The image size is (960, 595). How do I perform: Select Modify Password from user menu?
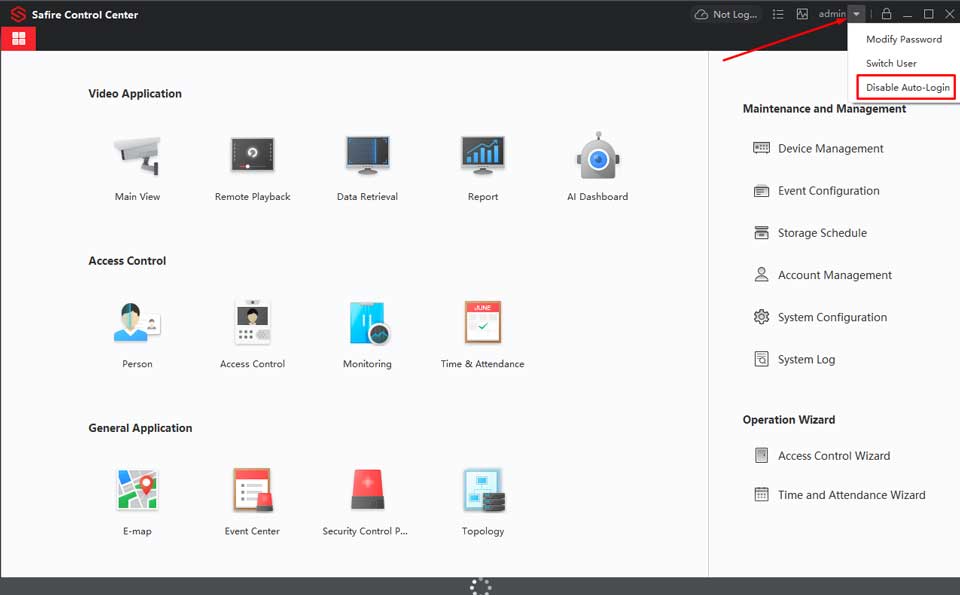(x=903, y=39)
